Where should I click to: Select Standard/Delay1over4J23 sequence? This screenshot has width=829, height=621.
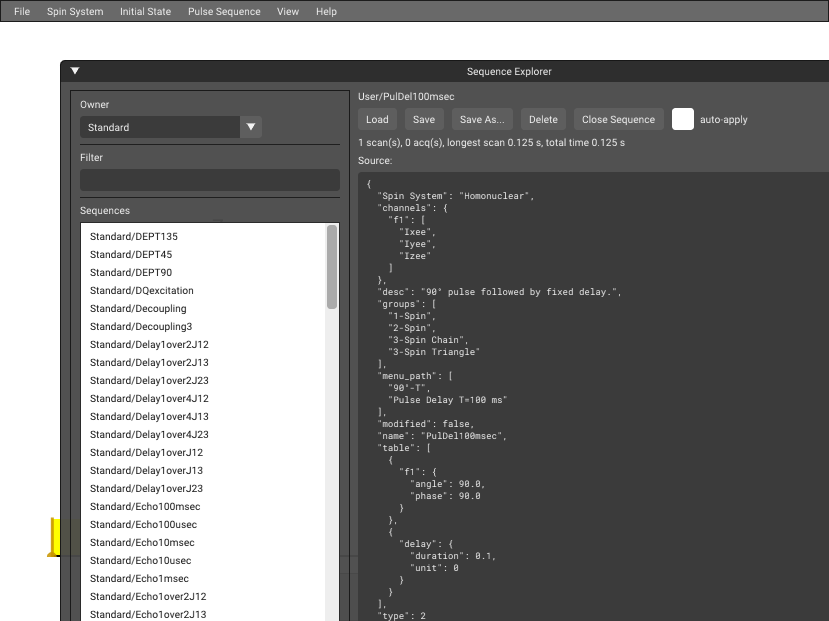149,434
